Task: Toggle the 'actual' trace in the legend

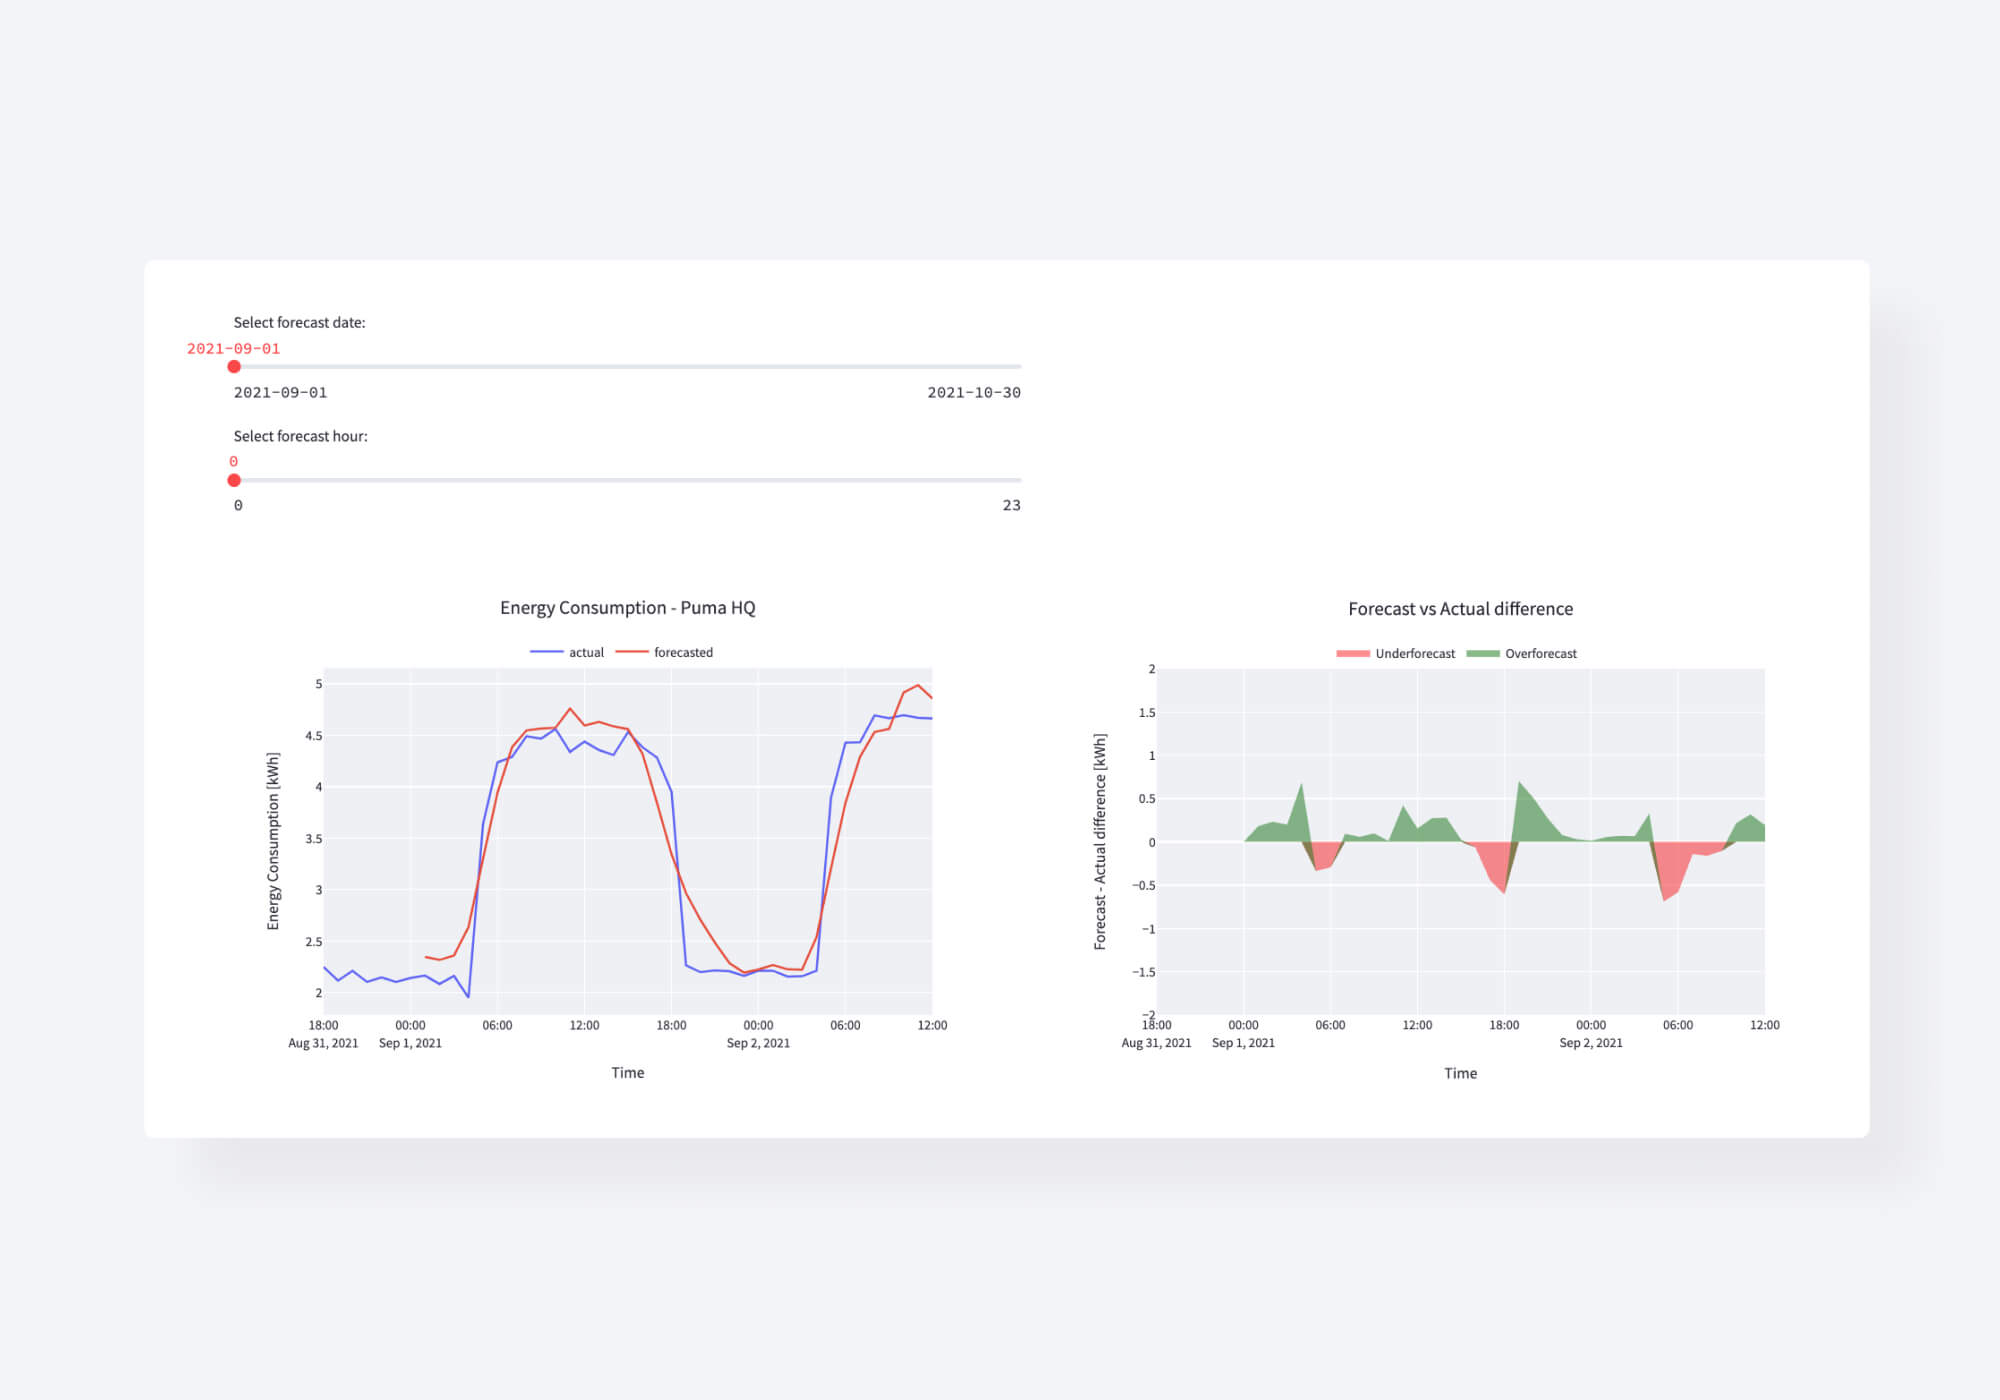Action: coord(585,651)
